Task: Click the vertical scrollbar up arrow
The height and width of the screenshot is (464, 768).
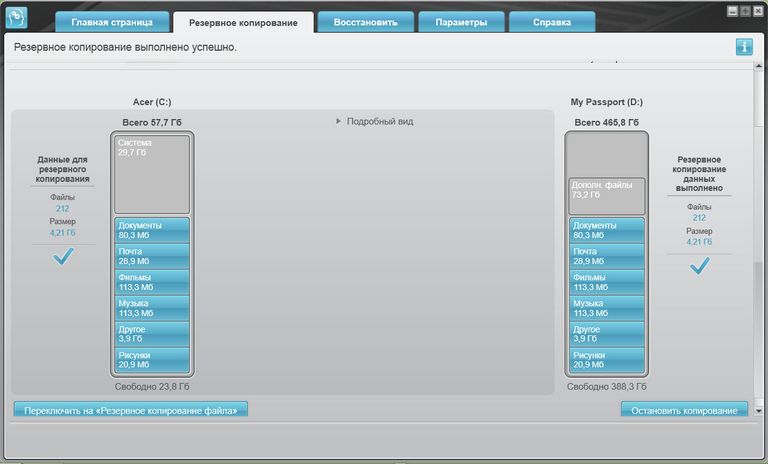Action: (x=759, y=66)
